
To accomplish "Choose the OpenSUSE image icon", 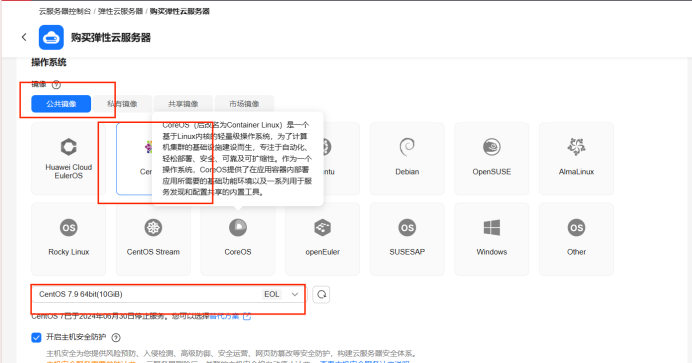I will click(x=492, y=147).
